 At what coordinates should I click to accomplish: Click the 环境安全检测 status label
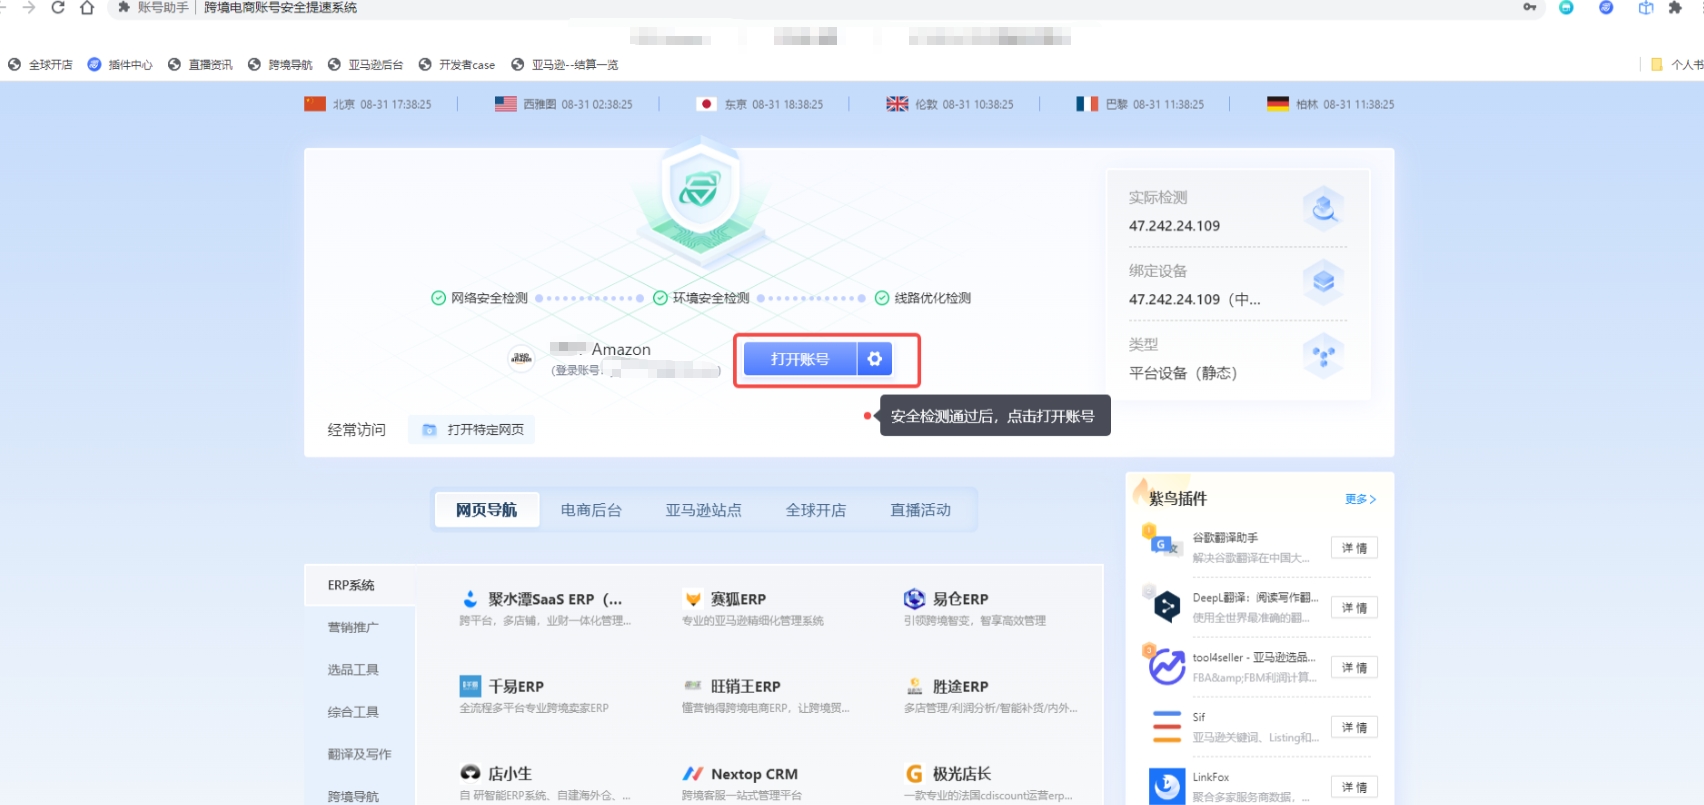pos(711,298)
